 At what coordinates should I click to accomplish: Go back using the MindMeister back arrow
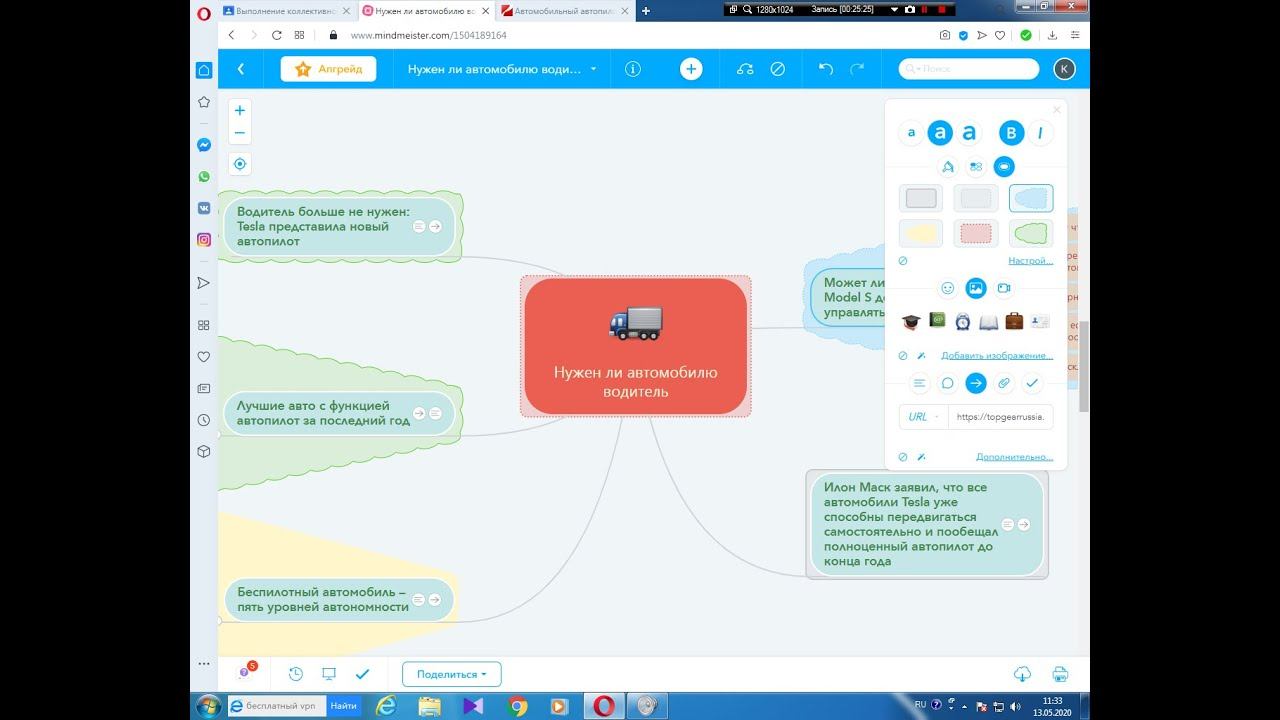point(241,69)
